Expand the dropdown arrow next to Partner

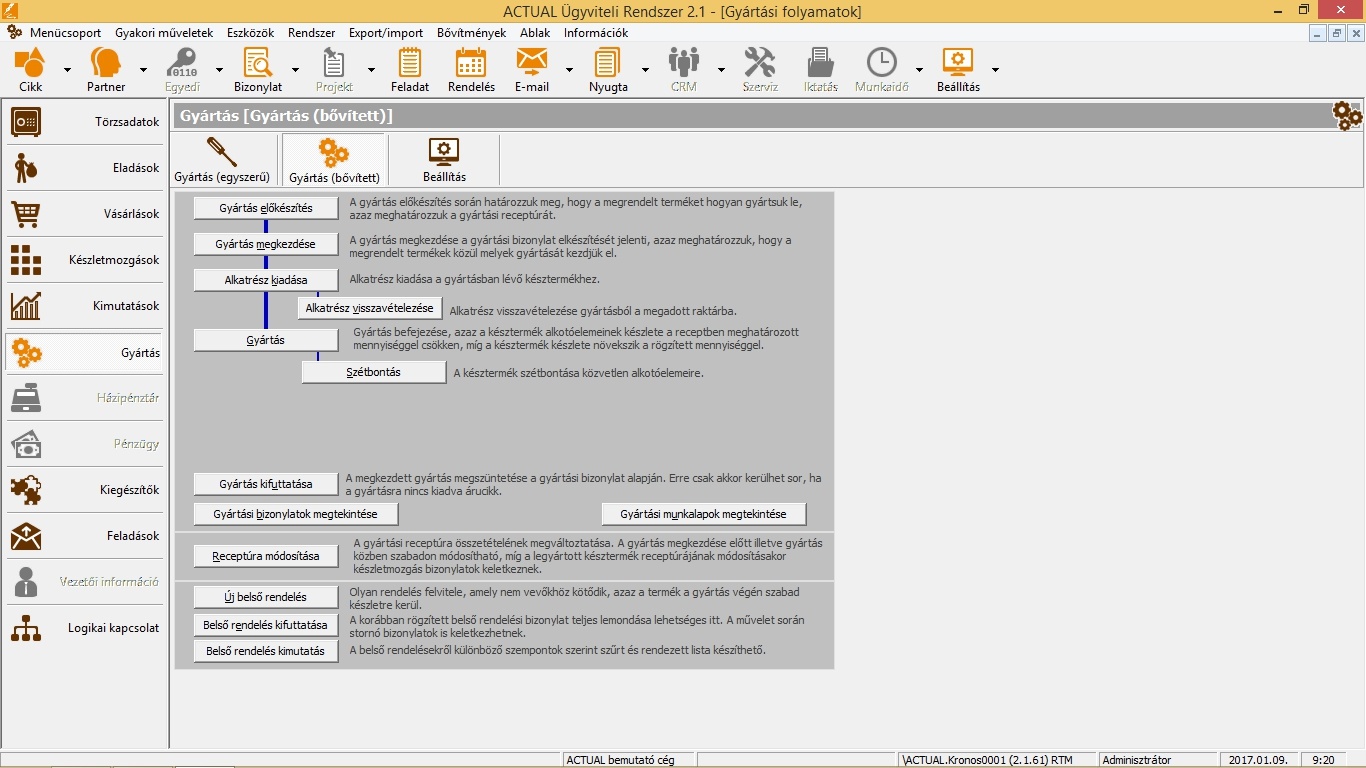tap(143, 70)
